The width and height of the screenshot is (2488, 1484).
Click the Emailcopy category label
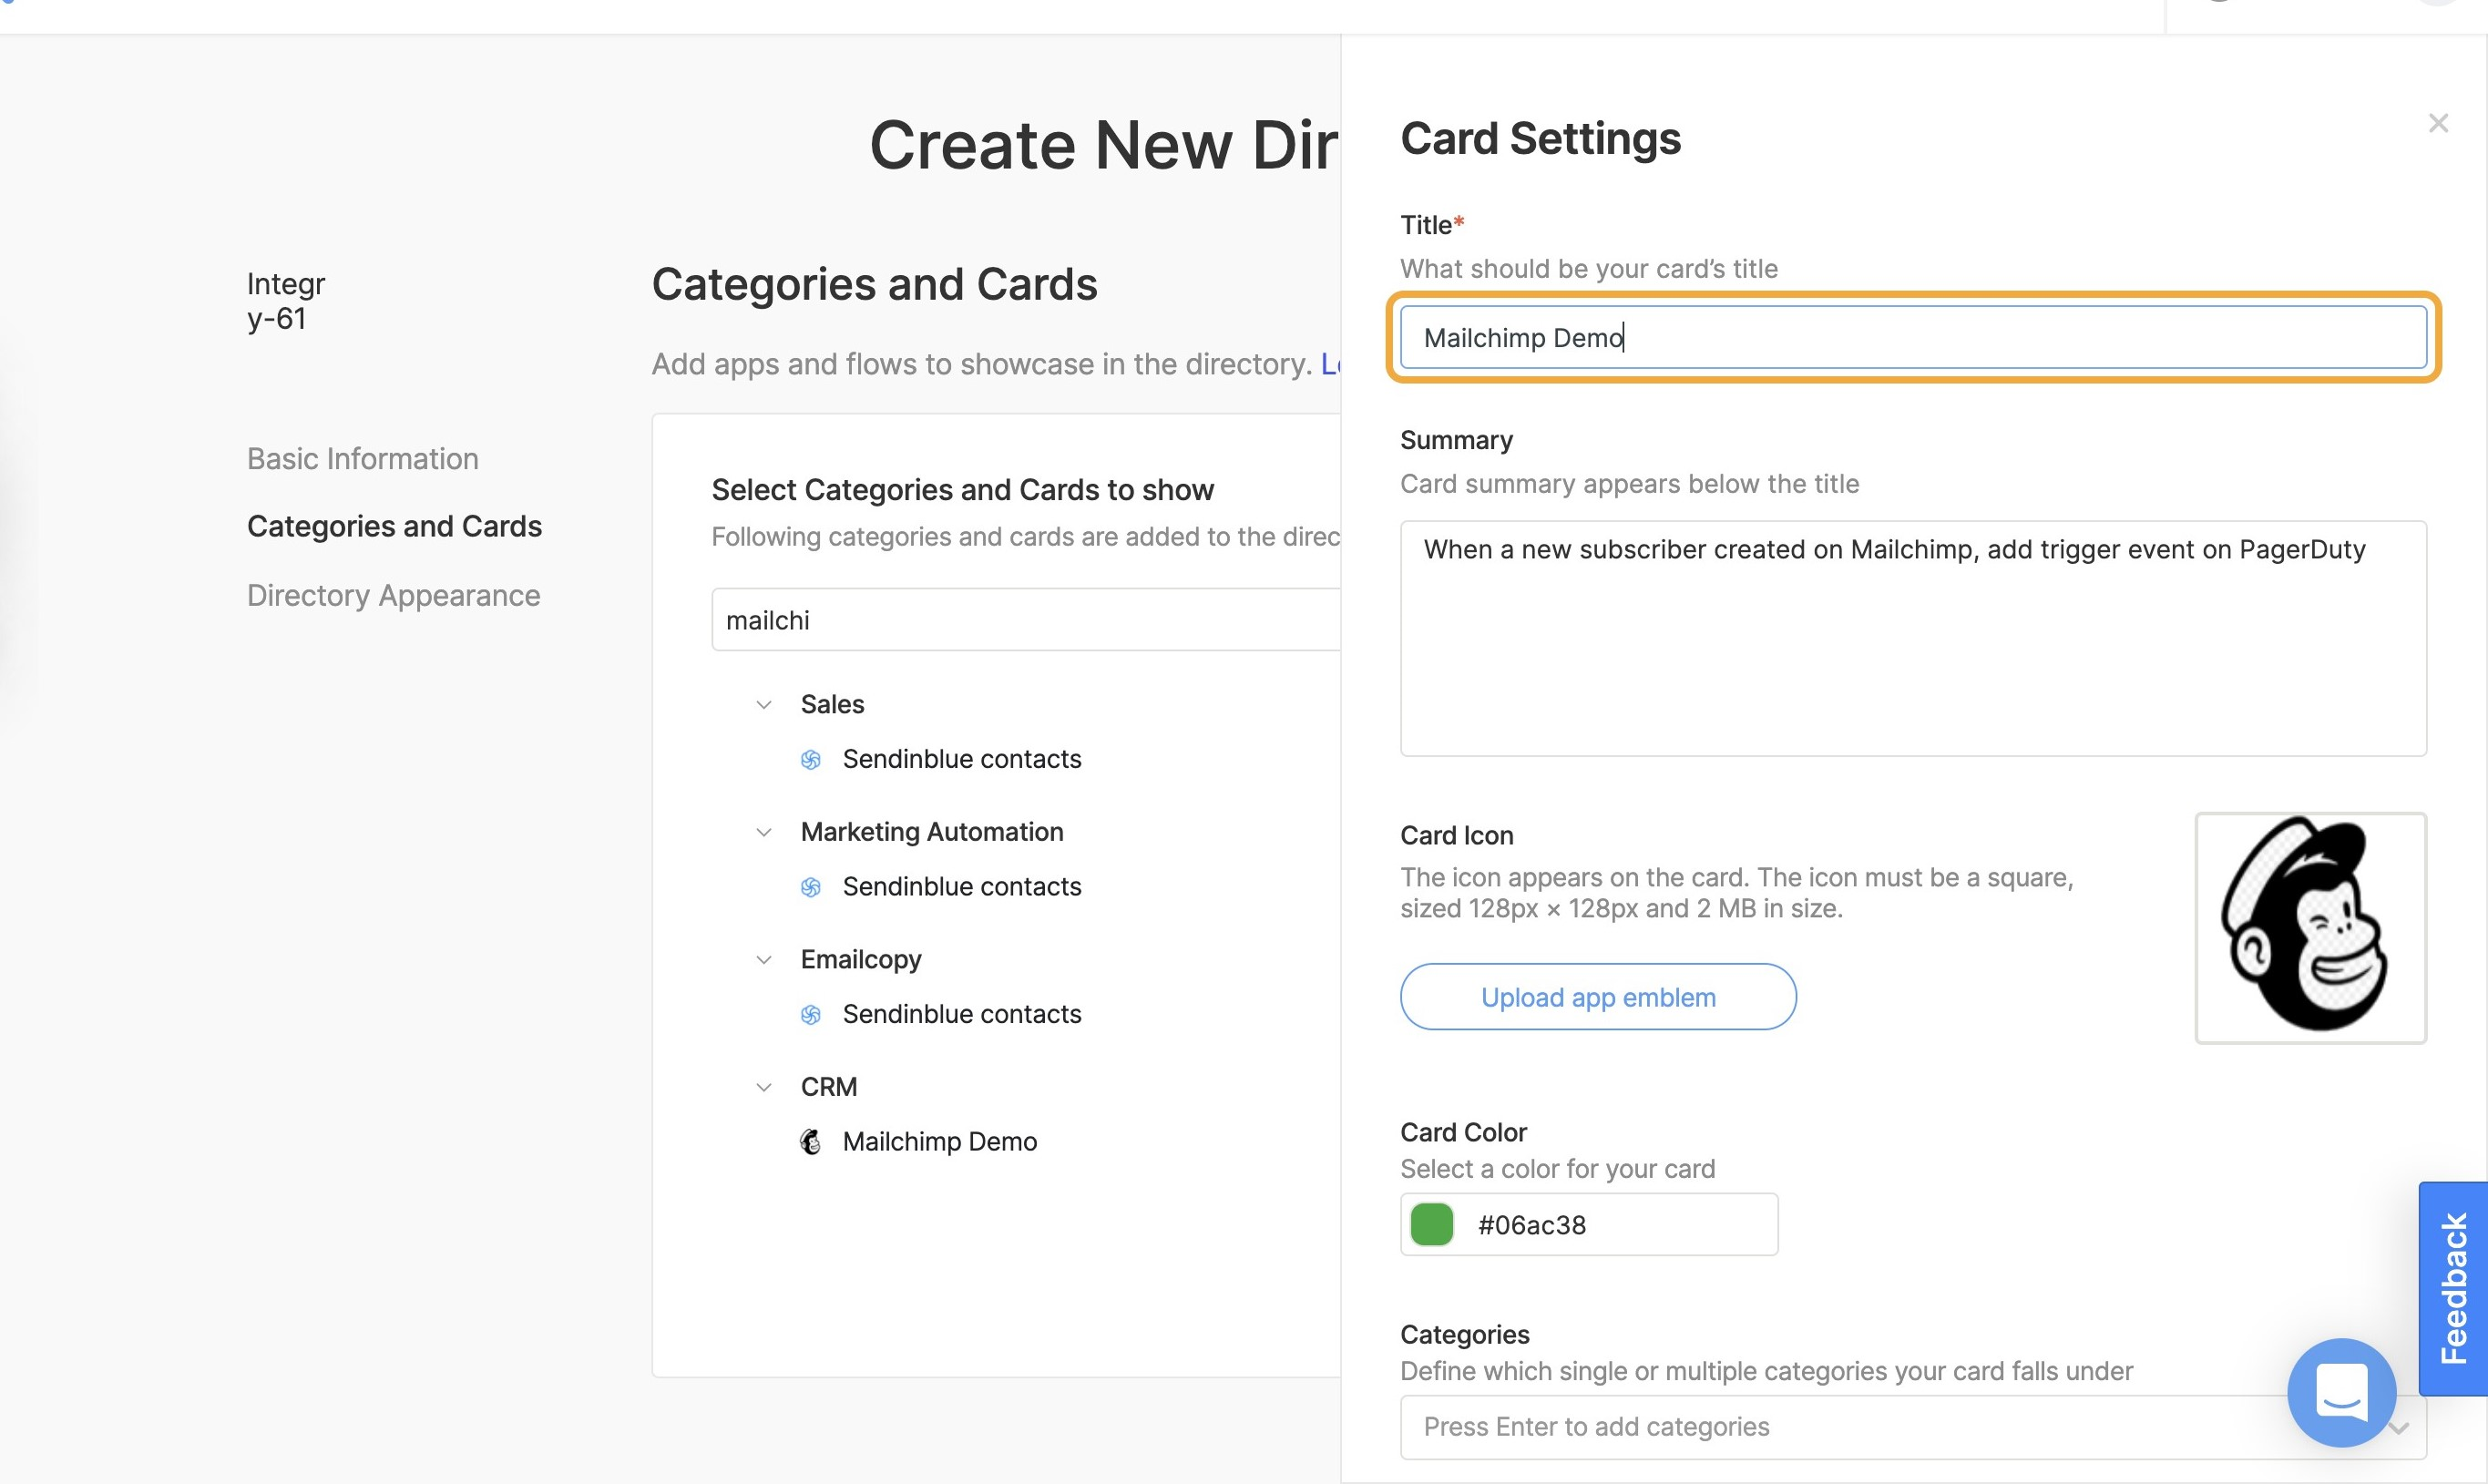tap(861, 959)
